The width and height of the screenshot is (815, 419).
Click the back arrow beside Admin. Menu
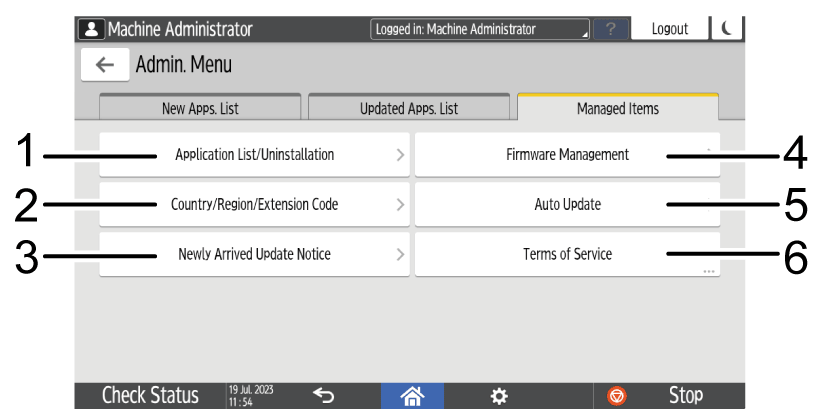(x=105, y=65)
